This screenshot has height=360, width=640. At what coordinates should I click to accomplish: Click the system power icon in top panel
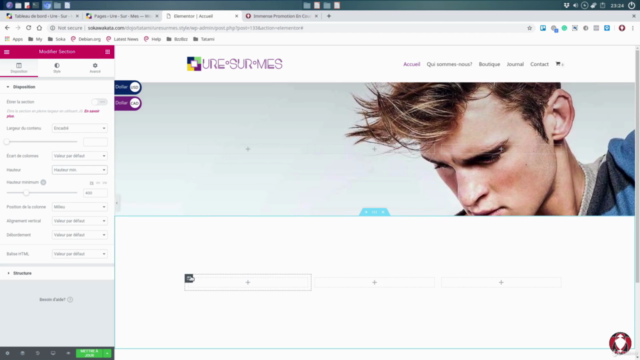[x=631, y=5]
